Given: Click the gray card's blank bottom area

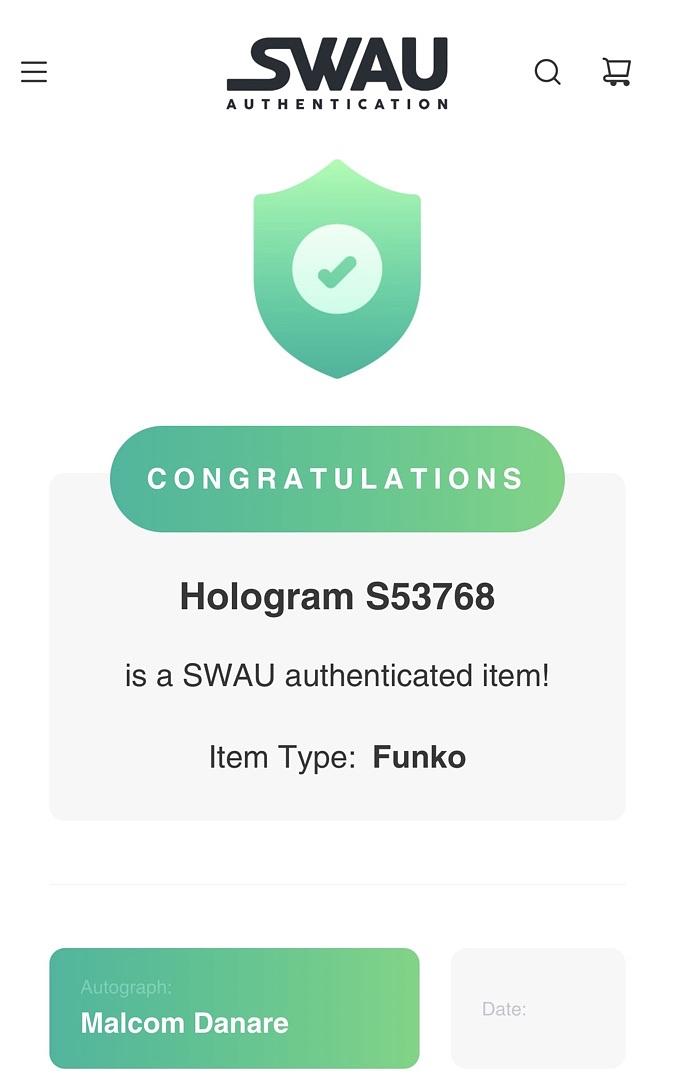Looking at the screenshot, I should pos(337,798).
